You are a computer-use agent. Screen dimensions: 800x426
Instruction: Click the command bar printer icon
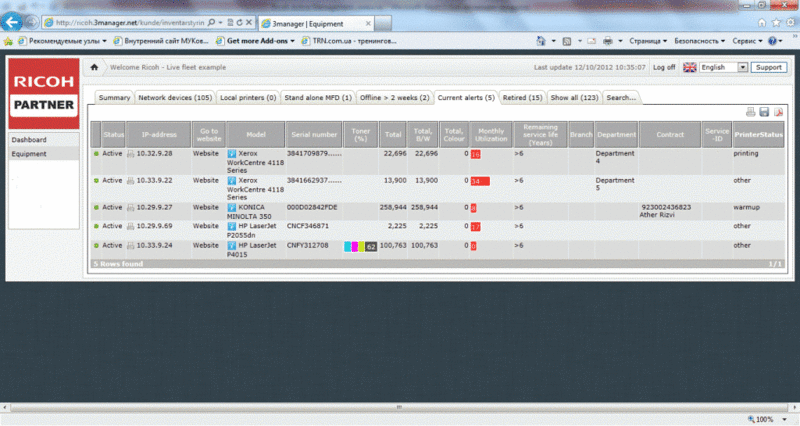pyautogui.click(x=607, y=41)
